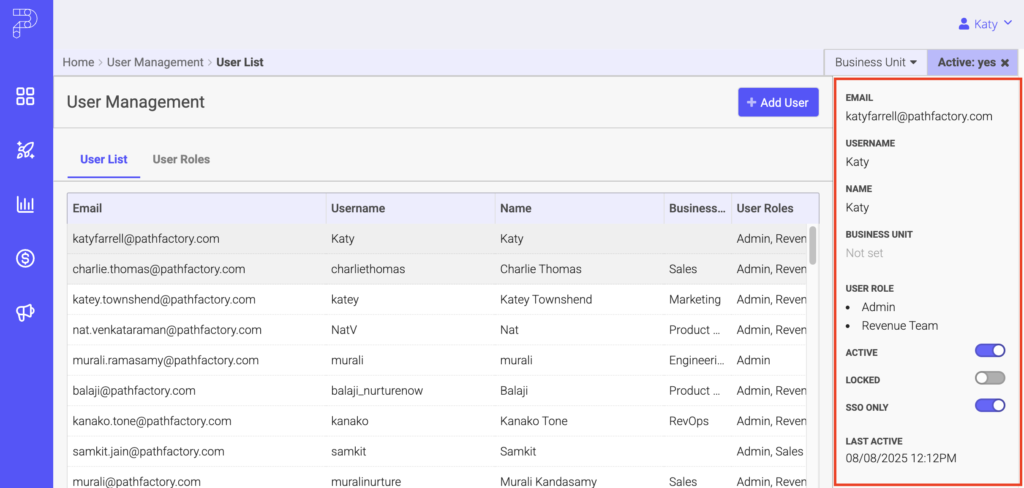Sort by the User Roles column header
Viewport: 1024px width, 488px height.
coord(775,208)
